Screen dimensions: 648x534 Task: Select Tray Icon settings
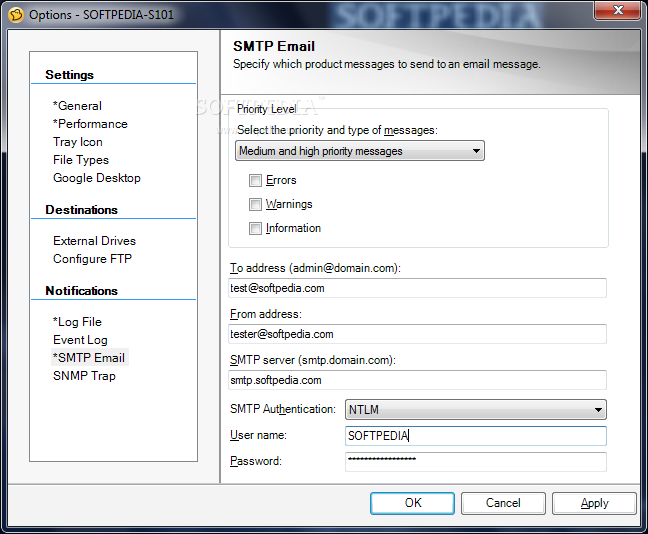point(78,142)
